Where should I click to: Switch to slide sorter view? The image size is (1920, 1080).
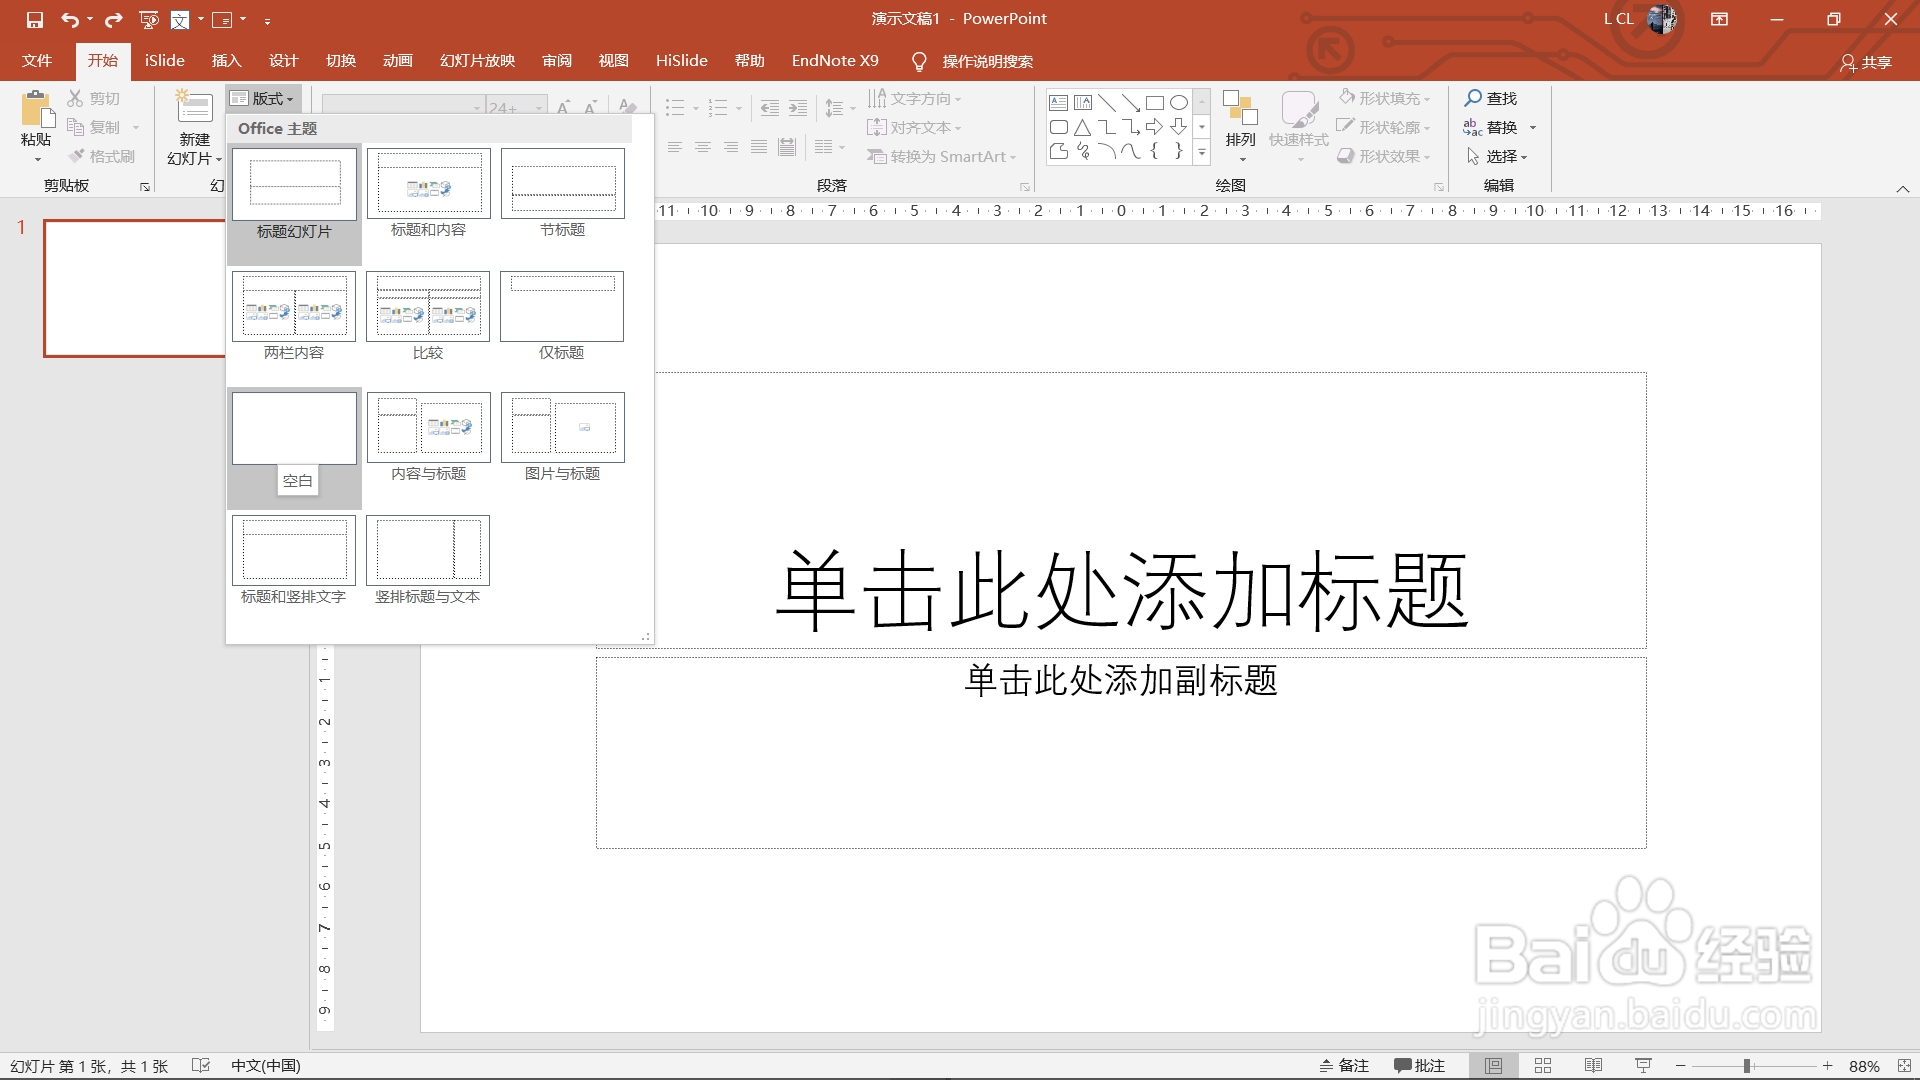[x=1544, y=1065]
